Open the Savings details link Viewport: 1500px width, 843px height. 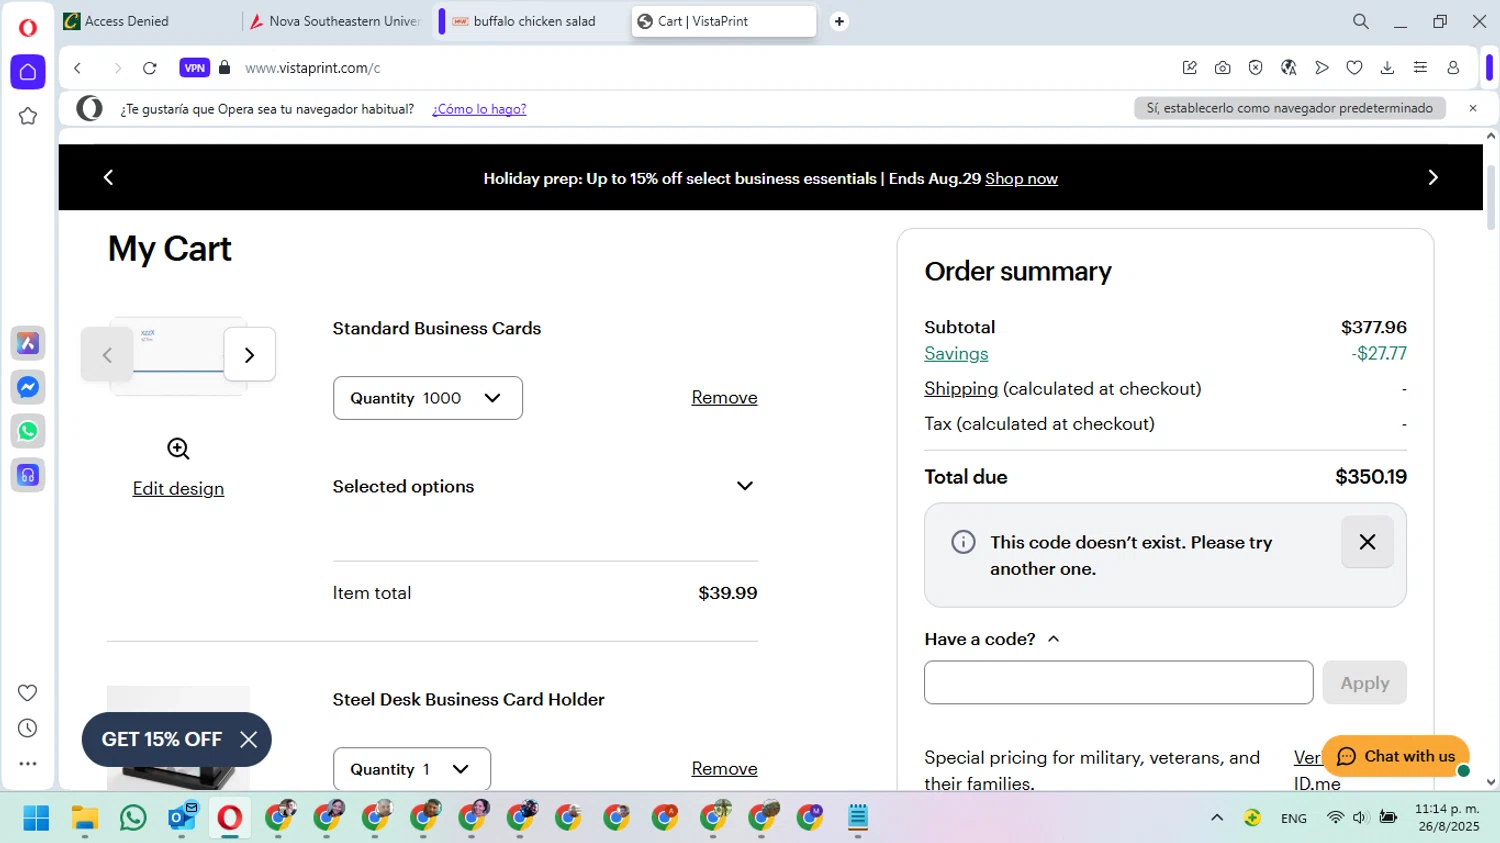pos(956,354)
